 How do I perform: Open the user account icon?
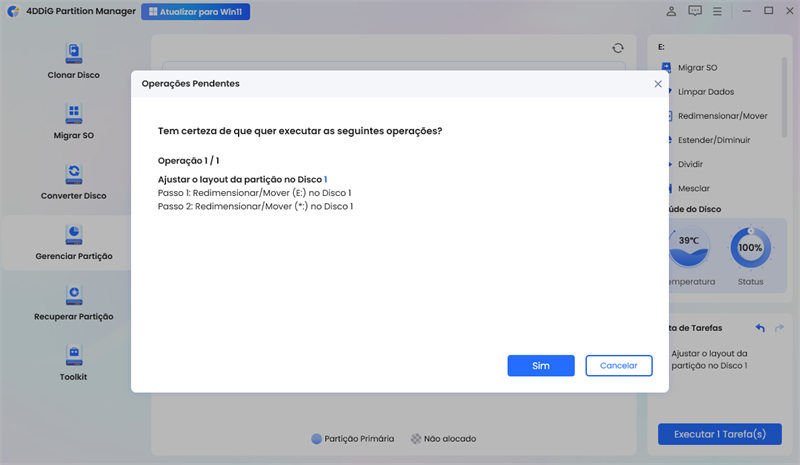669,12
